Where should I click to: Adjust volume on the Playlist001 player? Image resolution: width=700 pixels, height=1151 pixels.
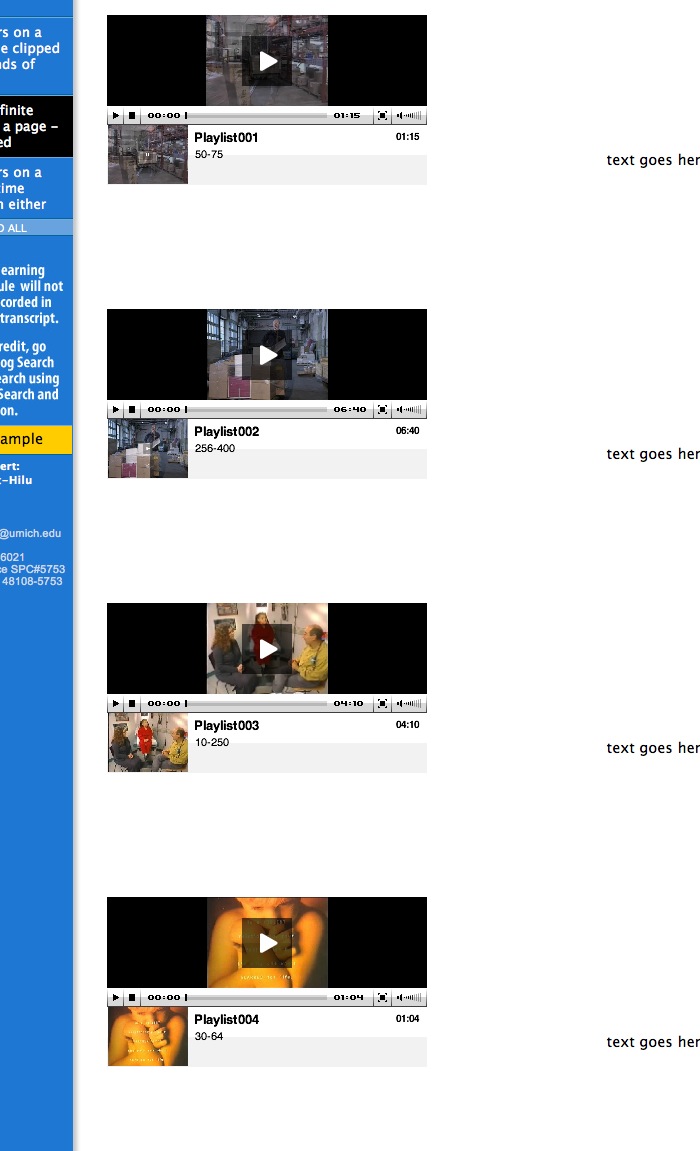point(410,116)
